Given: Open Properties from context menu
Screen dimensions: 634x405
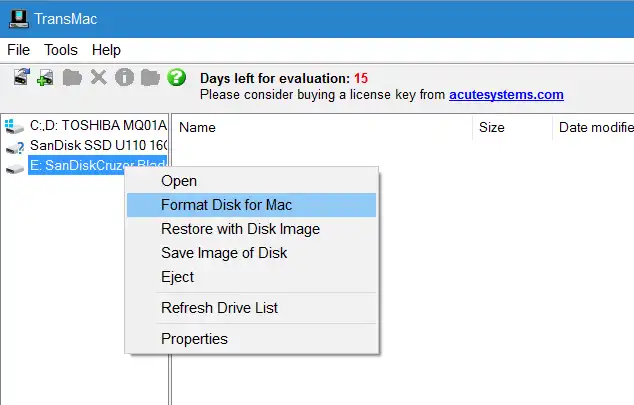Looking at the screenshot, I should pos(194,339).
